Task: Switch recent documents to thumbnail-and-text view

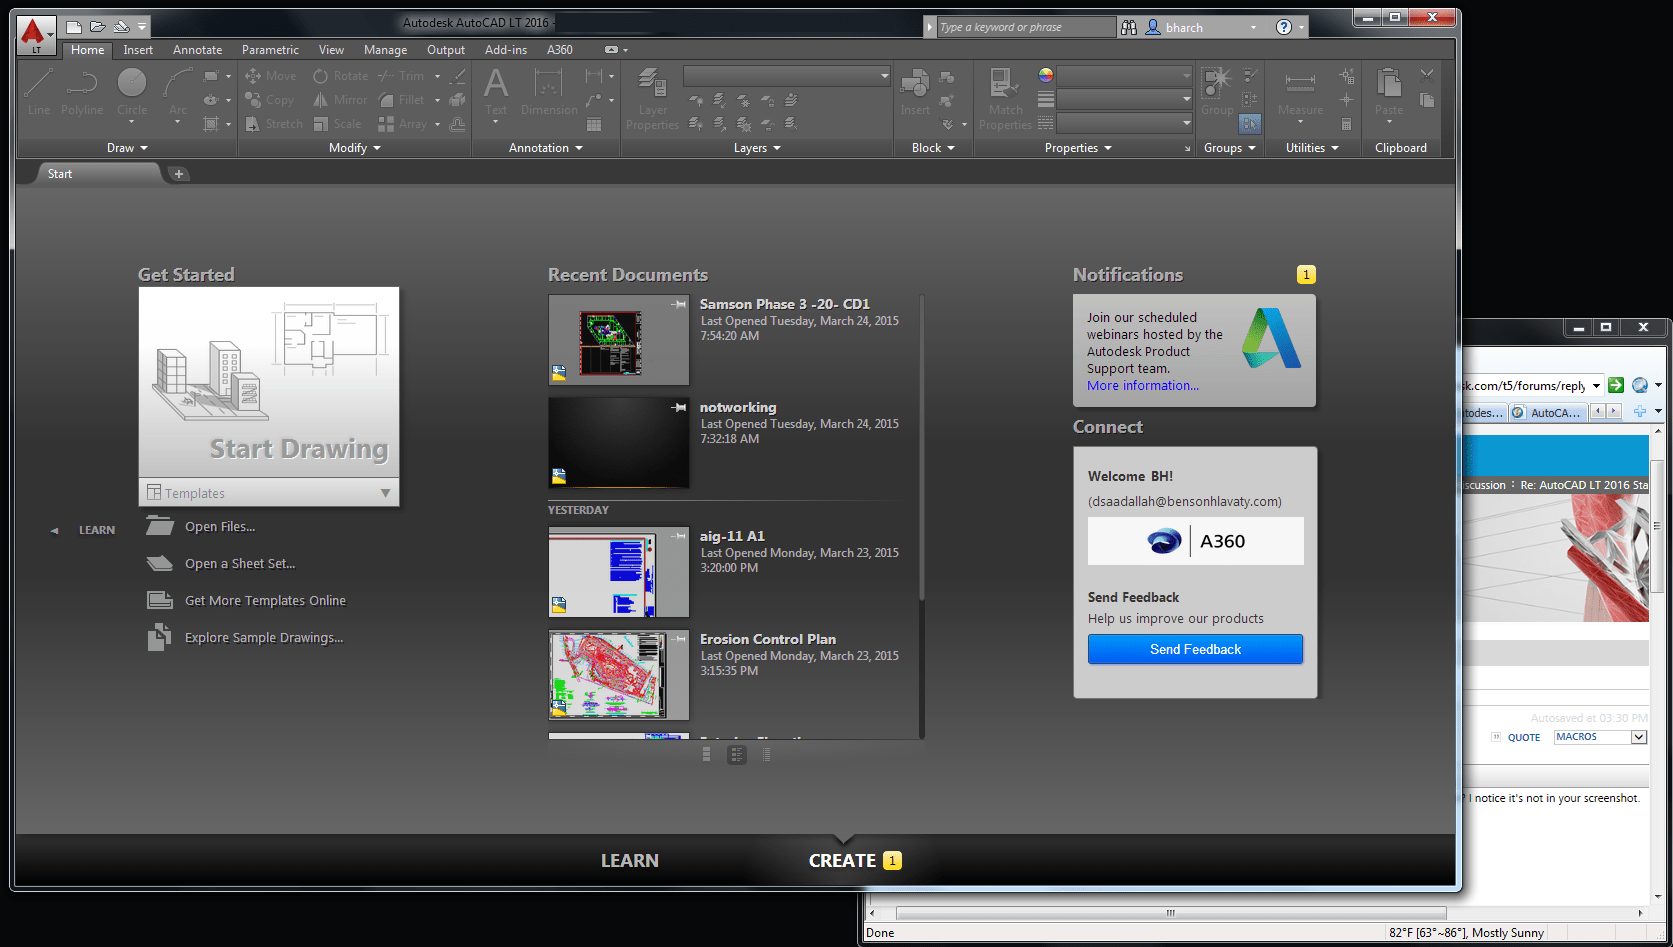Action: tap(737, 755)
